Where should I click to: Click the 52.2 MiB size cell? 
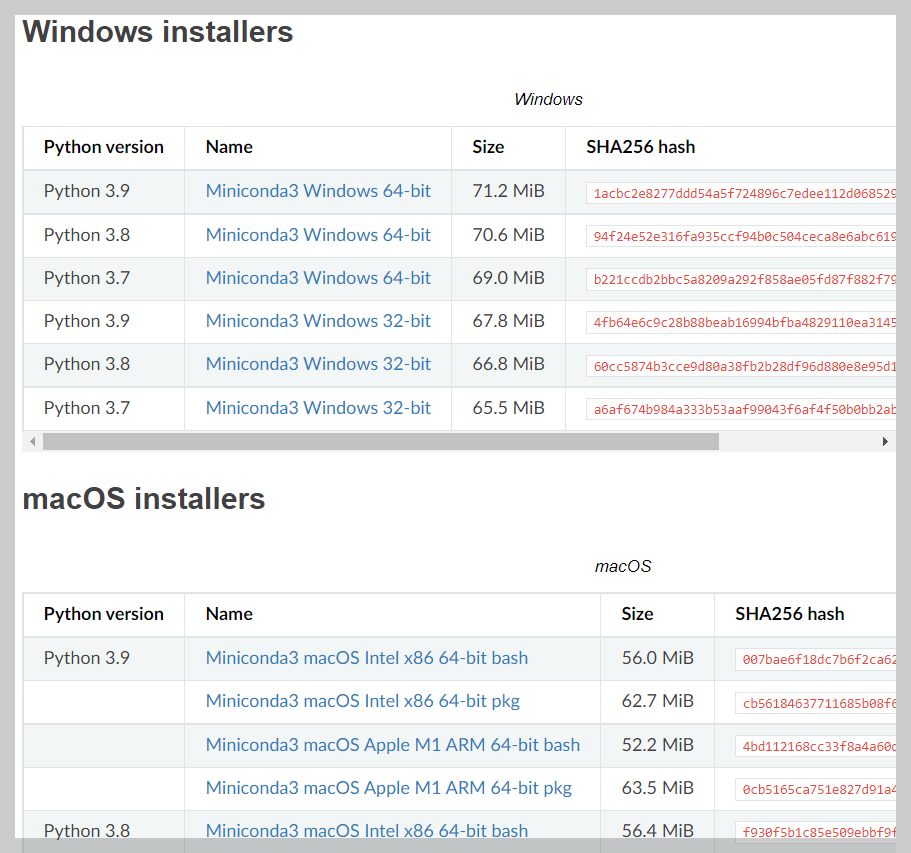[x=658, y=745]
